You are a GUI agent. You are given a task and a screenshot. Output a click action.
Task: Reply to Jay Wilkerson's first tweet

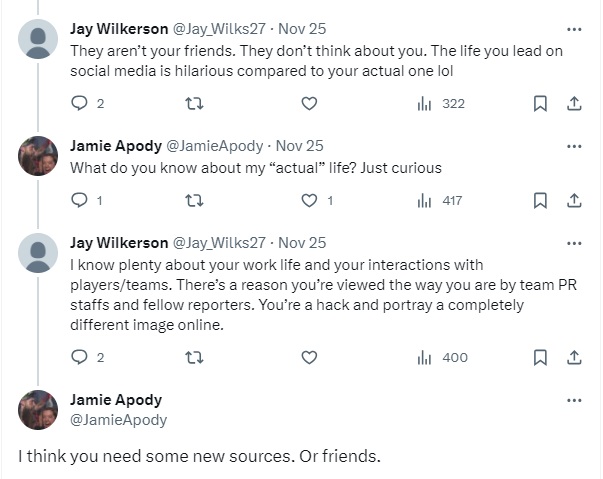80,103
